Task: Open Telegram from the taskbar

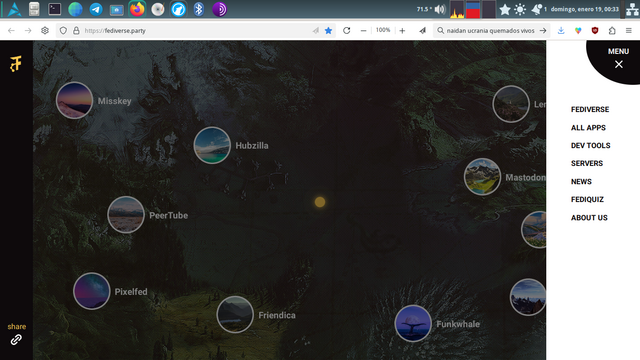Action: pyautogui.click(x=96, y=9)
